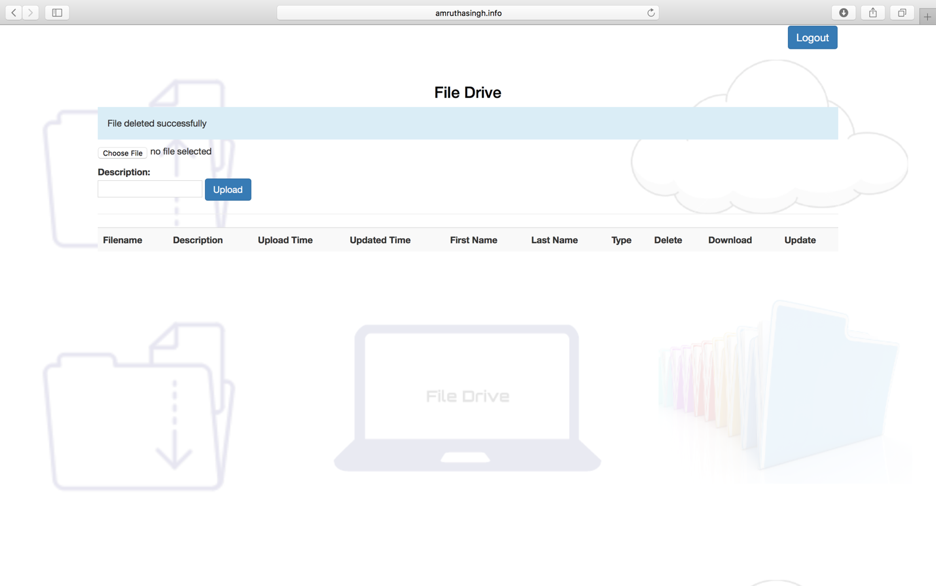Show the Safari sidebar
The height and width of the screenshot is (586, 936).
[x=57, y=13]
